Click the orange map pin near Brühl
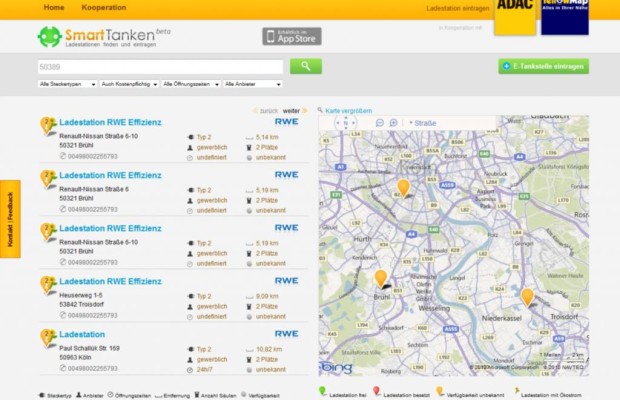 click(x=380, y=278)
